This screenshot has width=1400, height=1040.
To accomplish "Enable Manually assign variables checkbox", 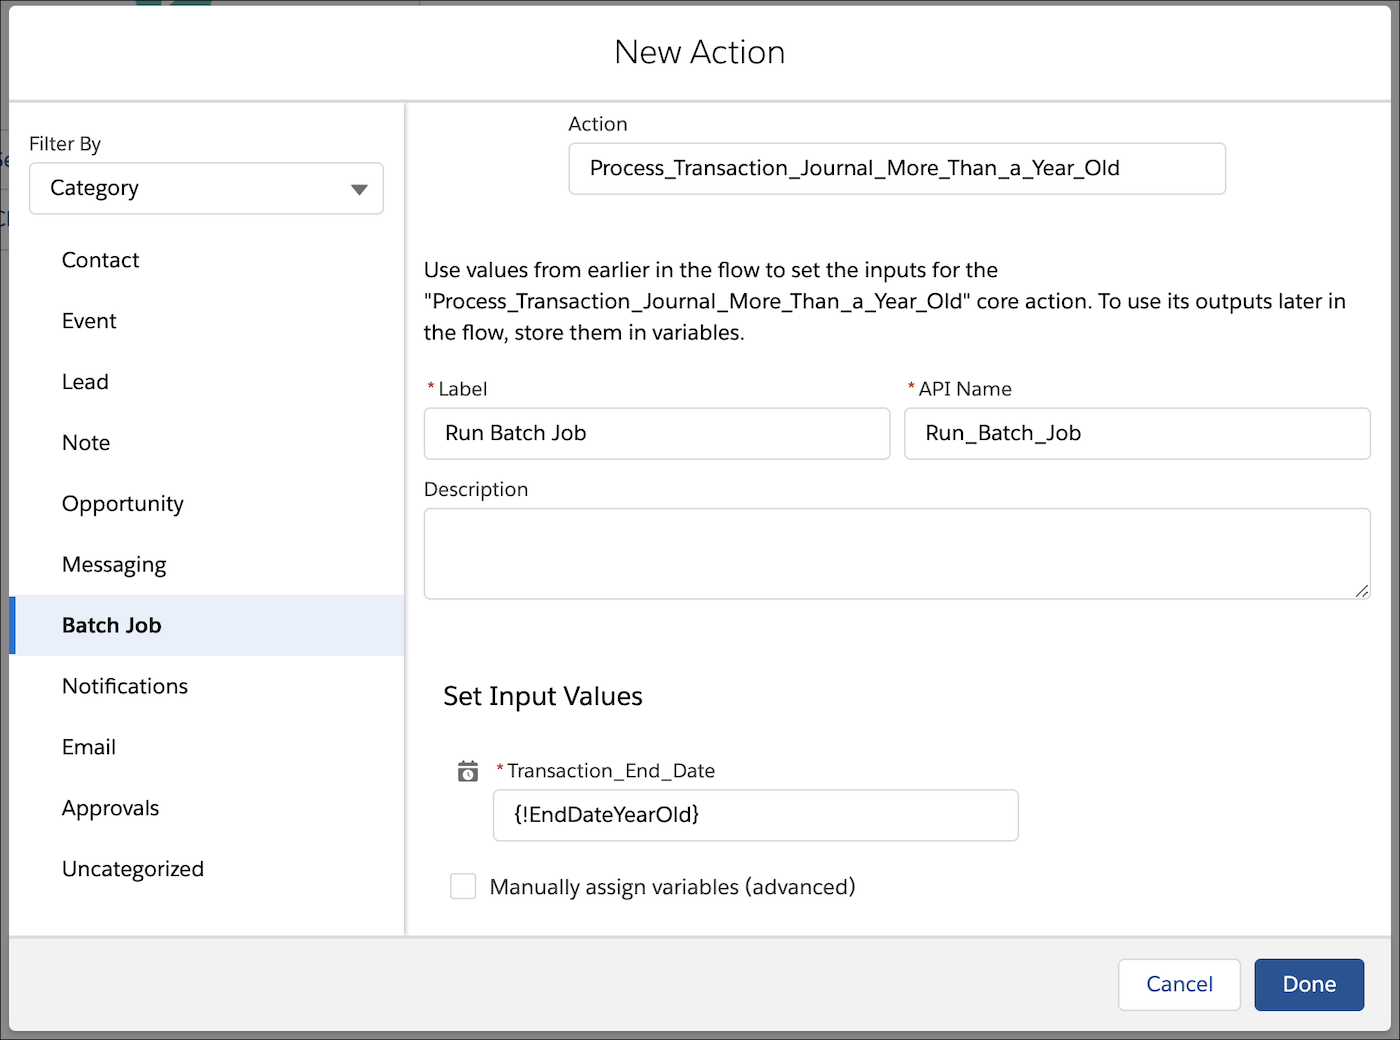I will click(x=463, y=887).
